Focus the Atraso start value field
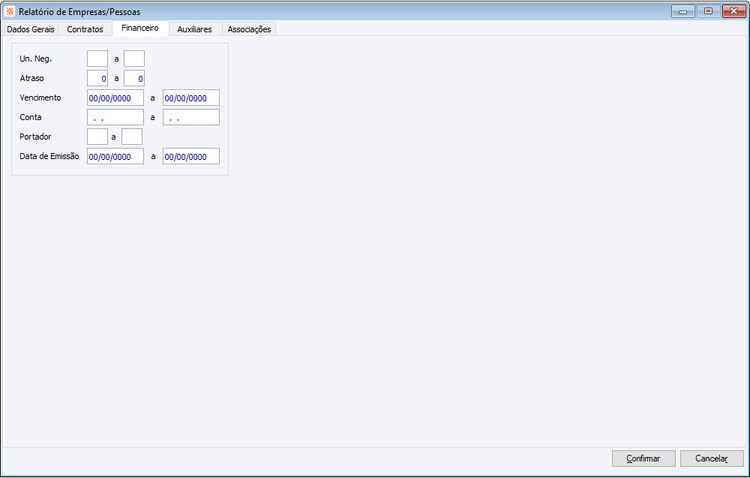 click(x=98, y=78)
